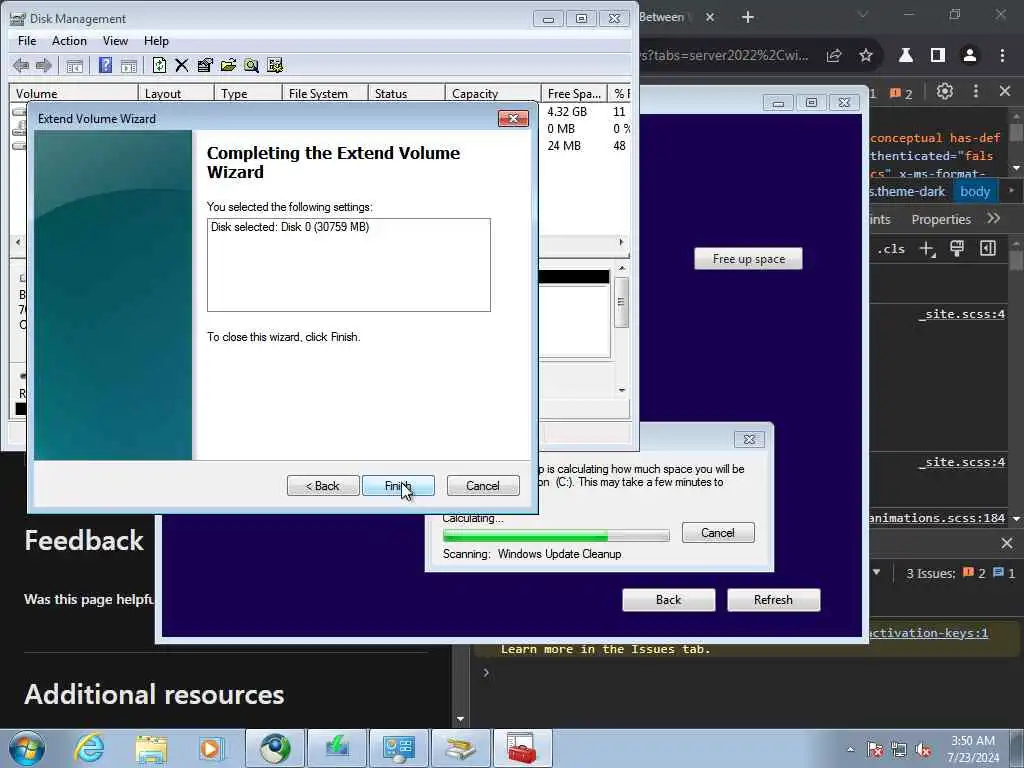Image resolution: width=1024 pixels, height=768 pixels.
Task: Click the Refresh button in the blue window
Action: click(773, 600)
